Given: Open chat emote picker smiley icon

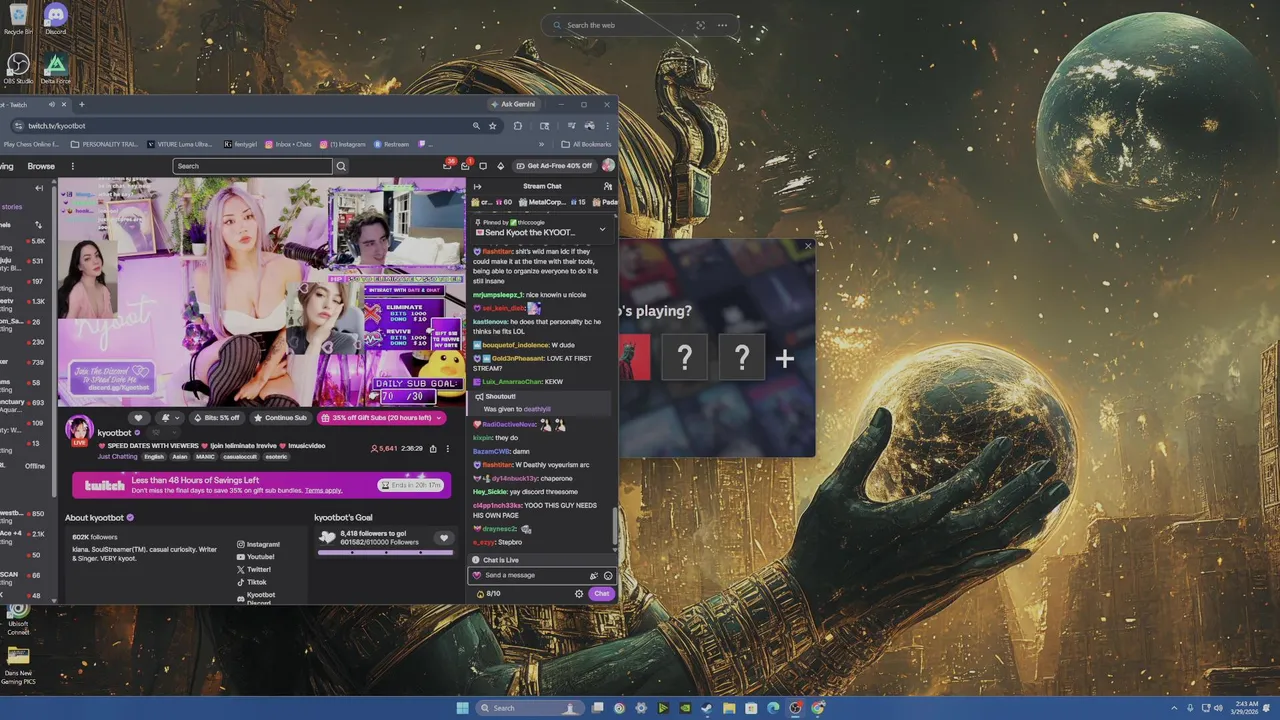Looking at the screenshot, I should coord(608,575).
